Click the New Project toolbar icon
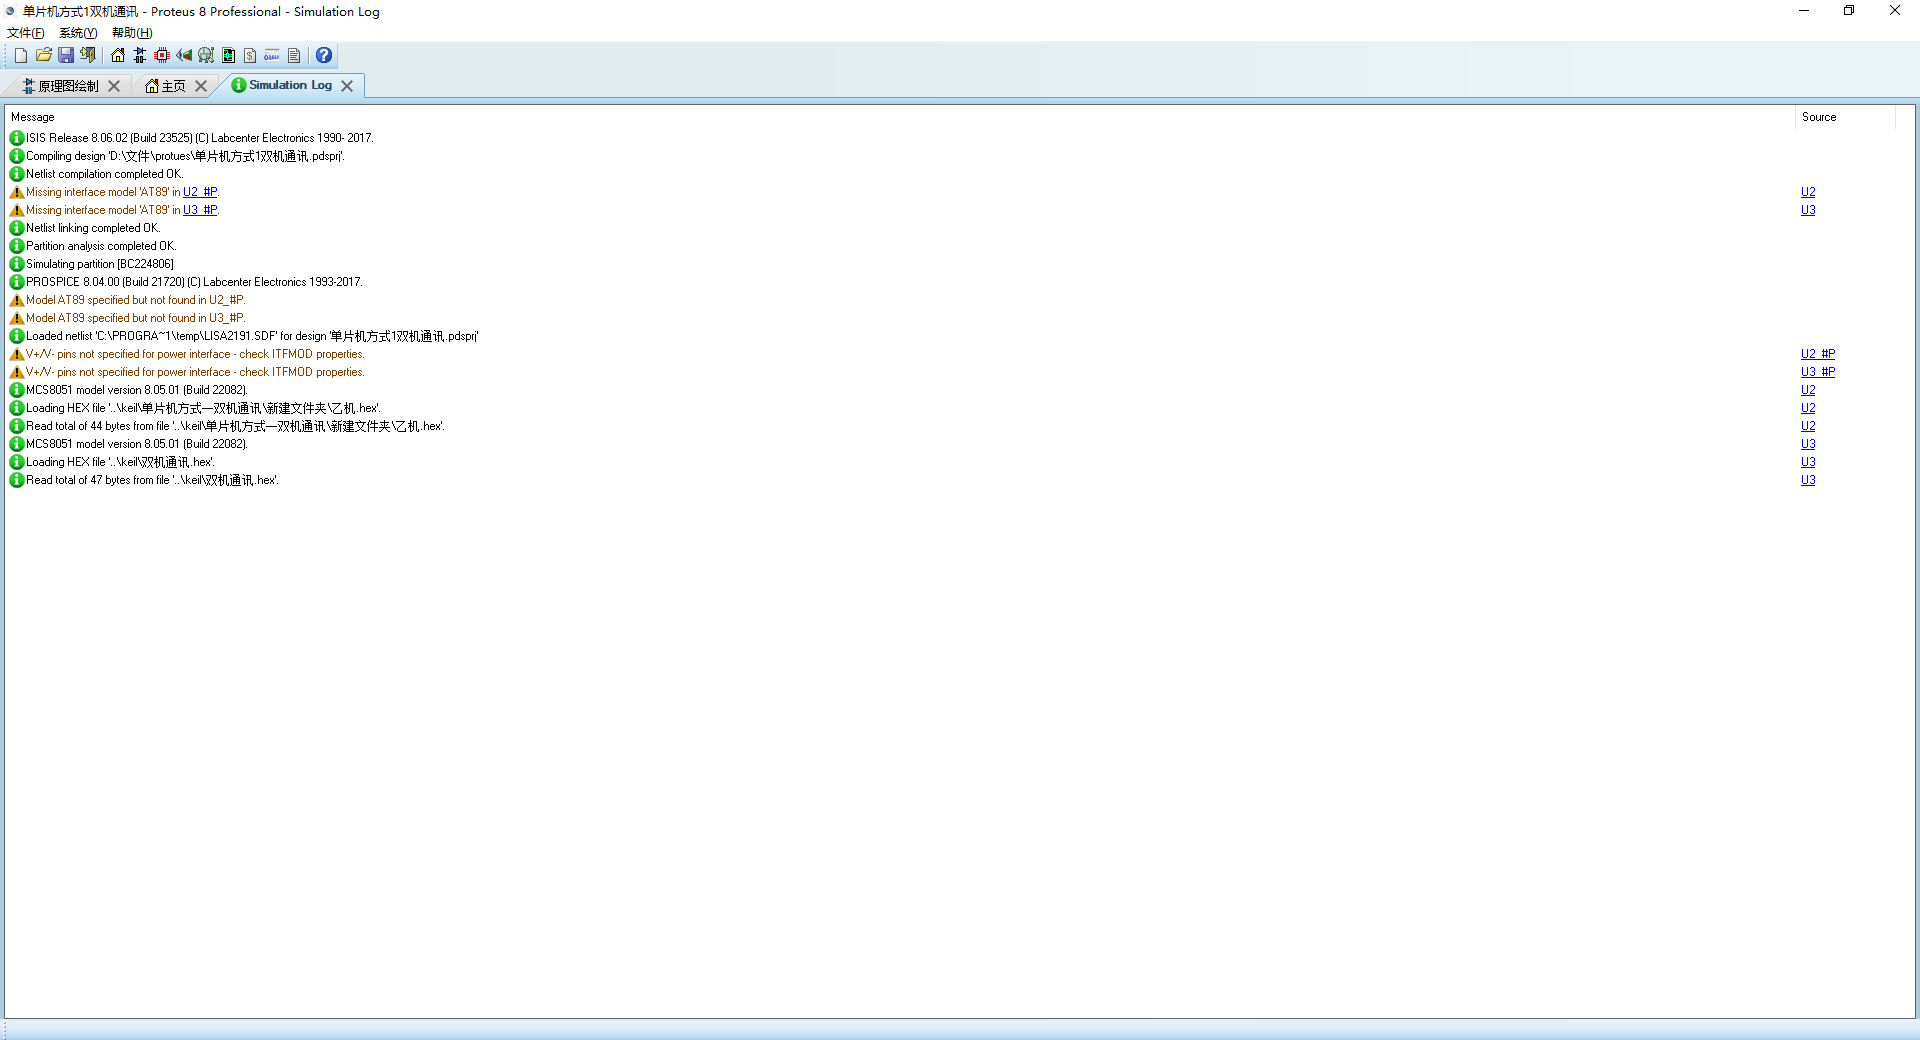Screen dimensions: 1920x1040 pyautogui.click(x=21, y=56)
